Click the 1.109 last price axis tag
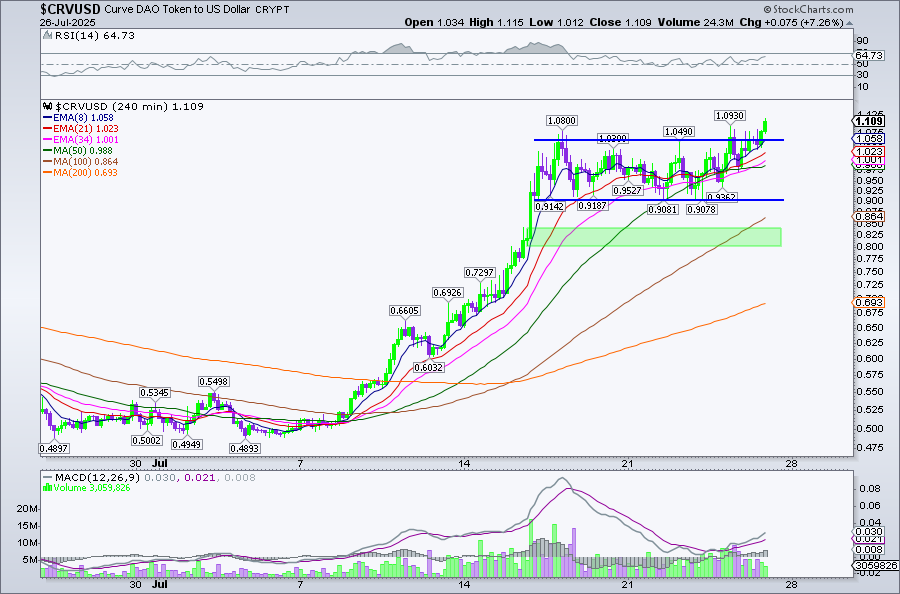Screen dimensions: 900x594 (869, 121)
